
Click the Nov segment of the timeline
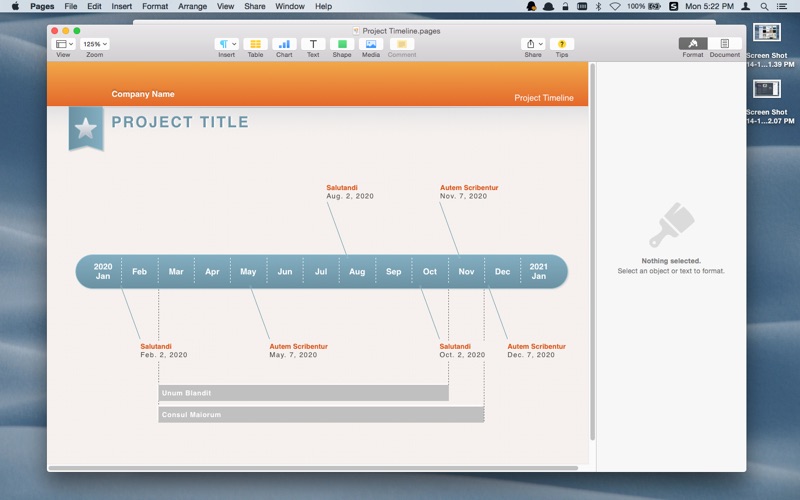click(466, 271)
